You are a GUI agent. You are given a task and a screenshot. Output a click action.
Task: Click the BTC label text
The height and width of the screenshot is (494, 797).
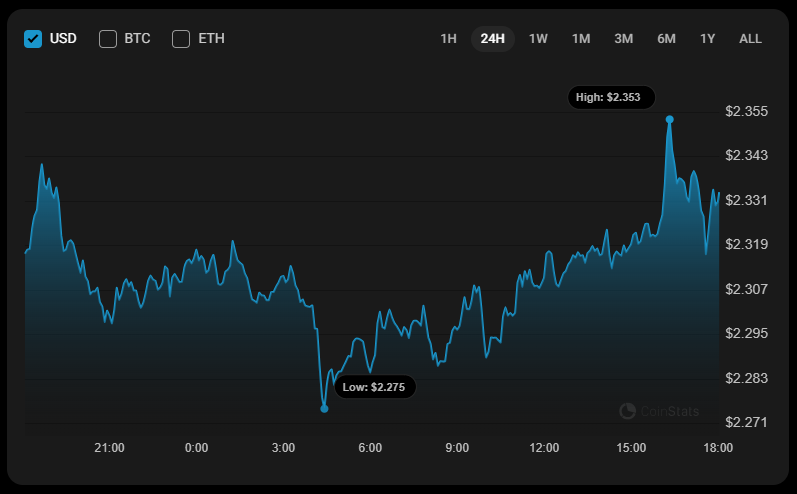tap(138, 39)
